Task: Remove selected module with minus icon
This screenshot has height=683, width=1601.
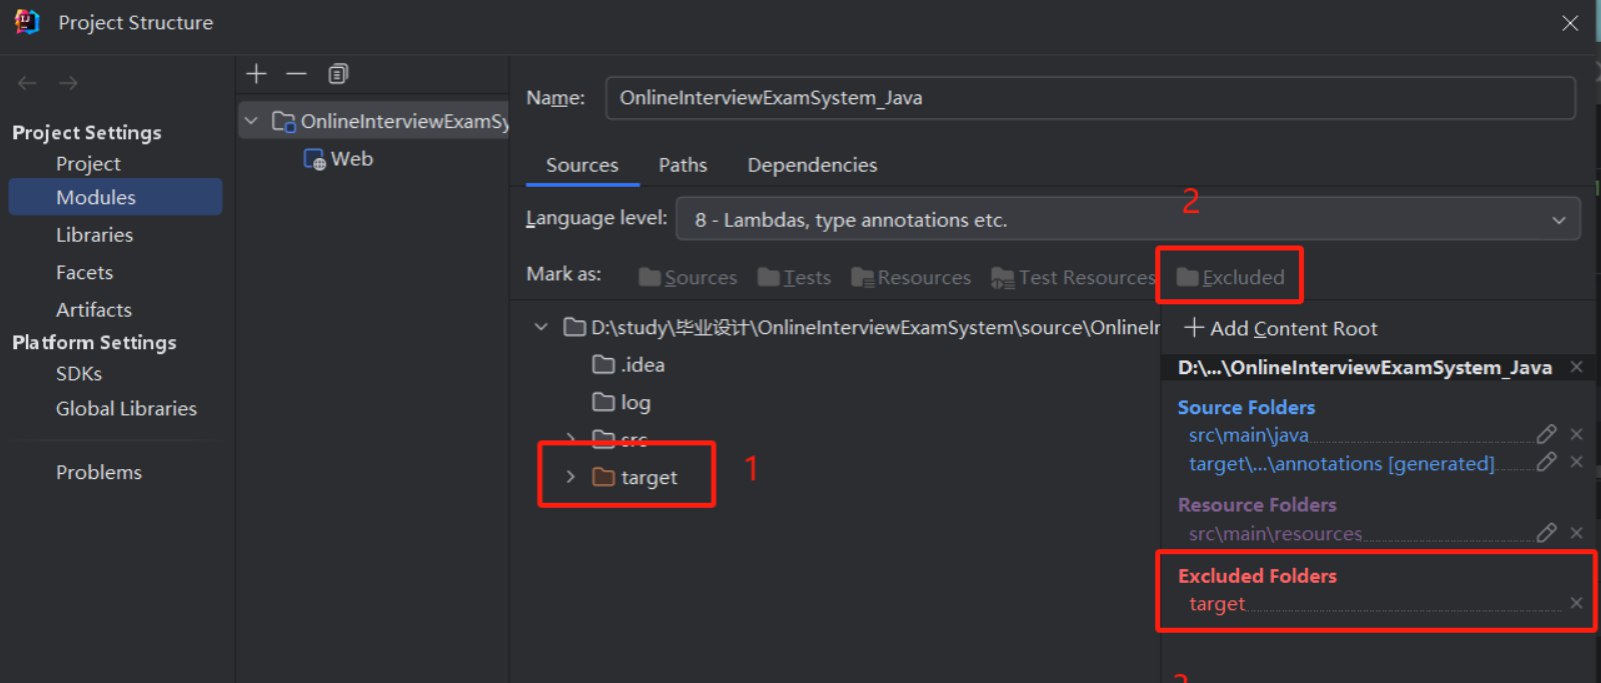Action: pyautogui.click(x=296, y=74)
